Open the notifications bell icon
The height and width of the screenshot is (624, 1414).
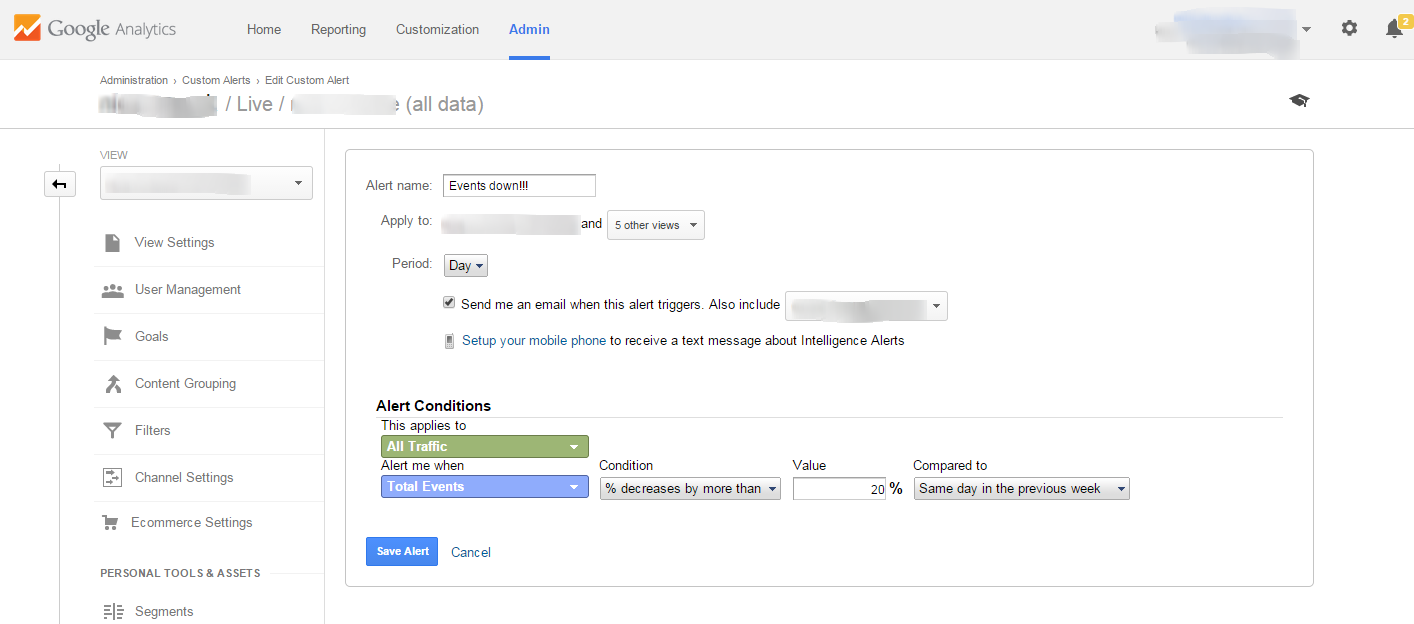pos(1393,29)
